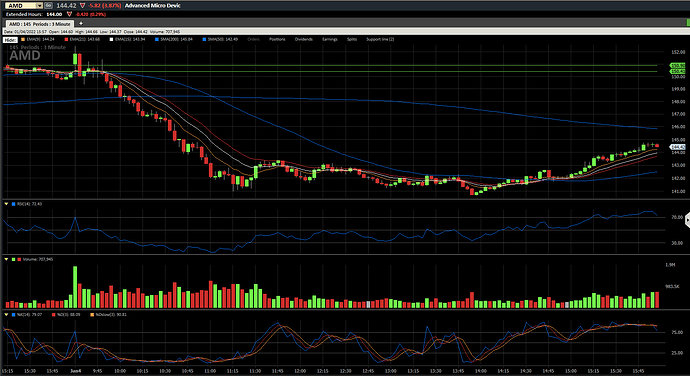Click the Volume red color swatch

click(x=19, y=260)
